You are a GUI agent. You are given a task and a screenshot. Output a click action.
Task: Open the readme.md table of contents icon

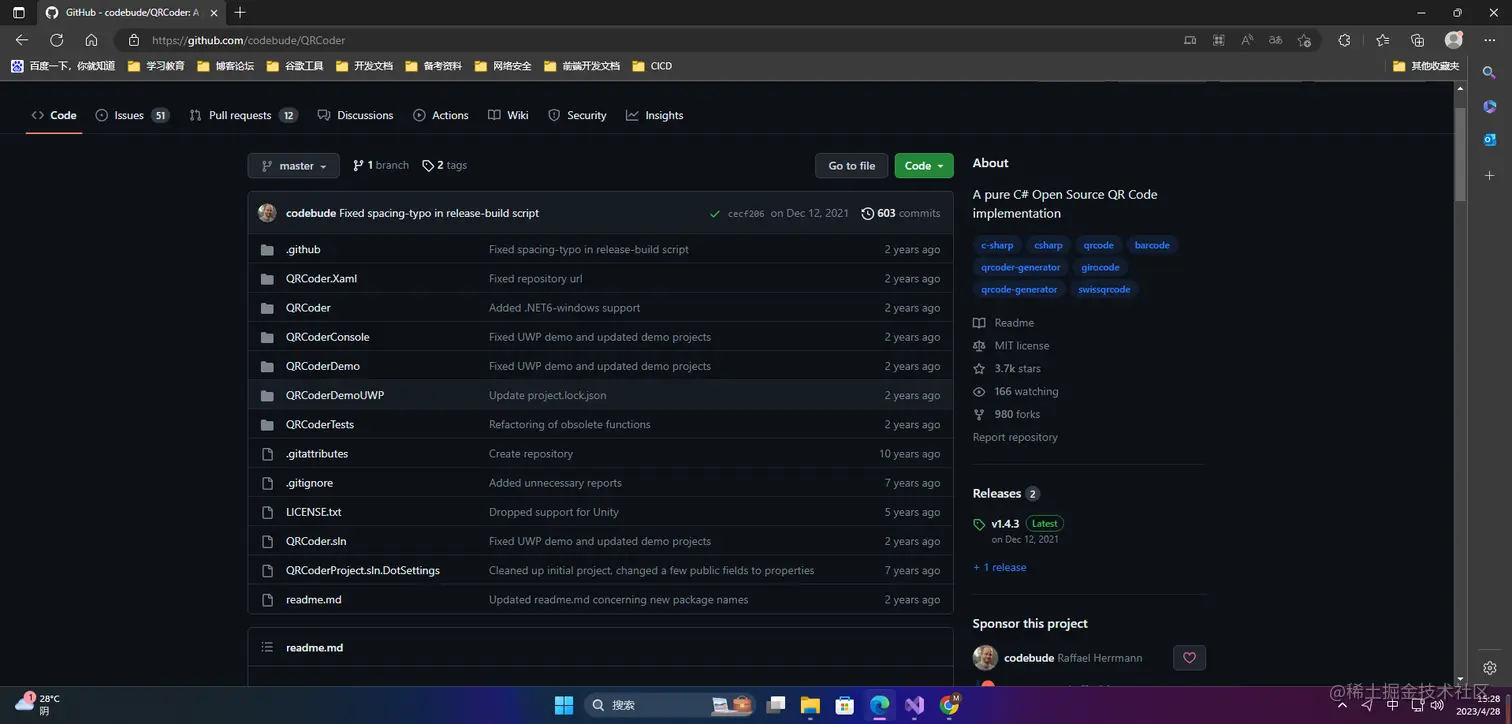(x=267, y=647)
